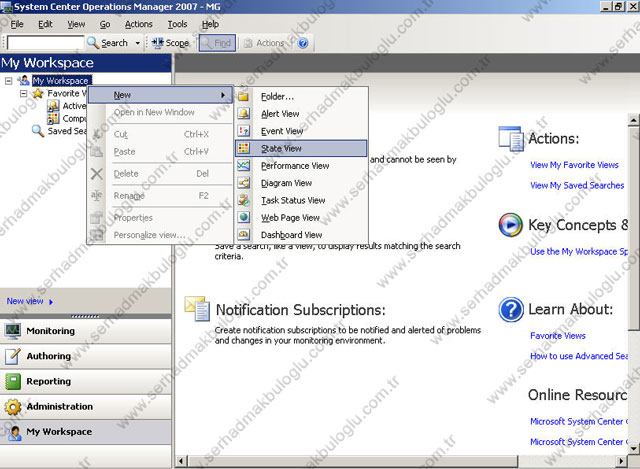The width and height of the screenshot is (640, 469).
Task: Click the My Workspace user icon in navigation
Action: (15, 432)
